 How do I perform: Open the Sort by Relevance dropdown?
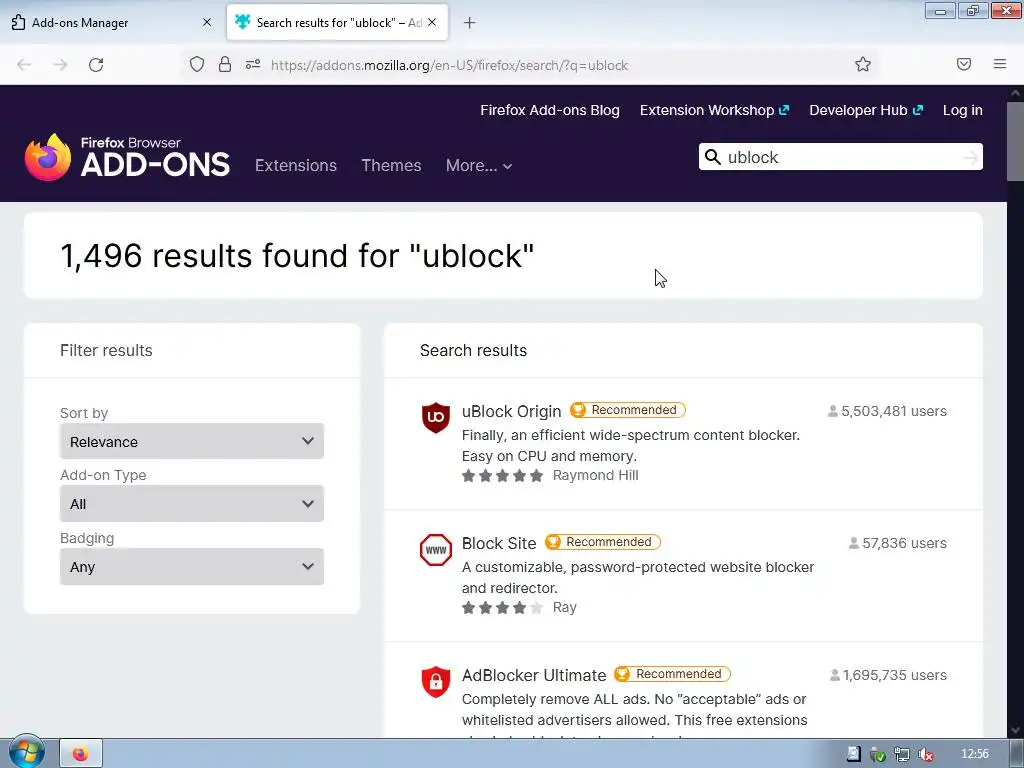tap(192, 441)
